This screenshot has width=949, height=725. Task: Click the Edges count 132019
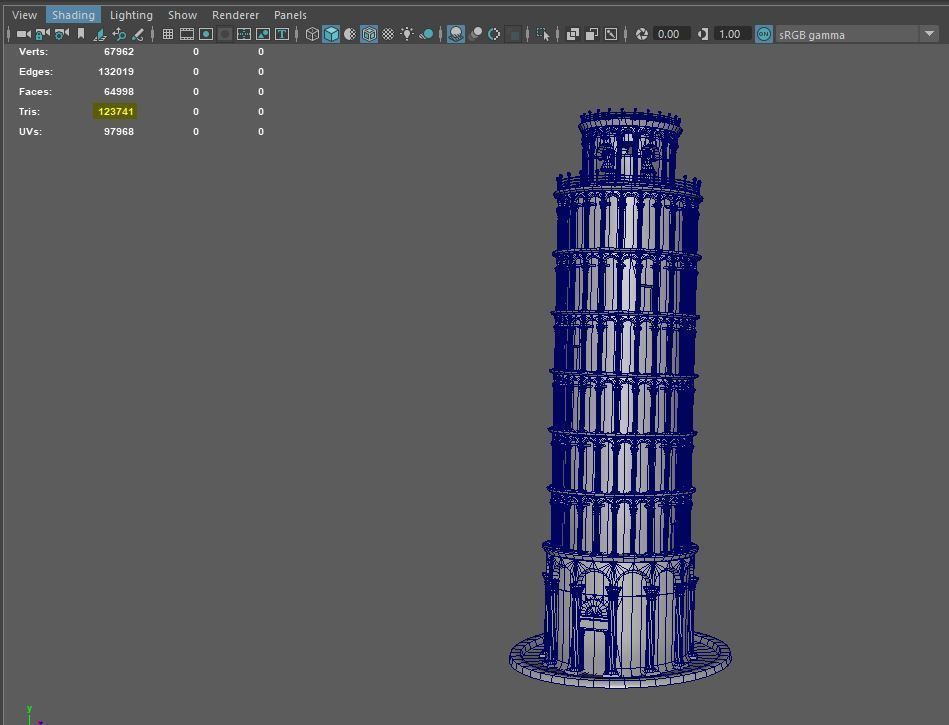click(x=116, y=71)
